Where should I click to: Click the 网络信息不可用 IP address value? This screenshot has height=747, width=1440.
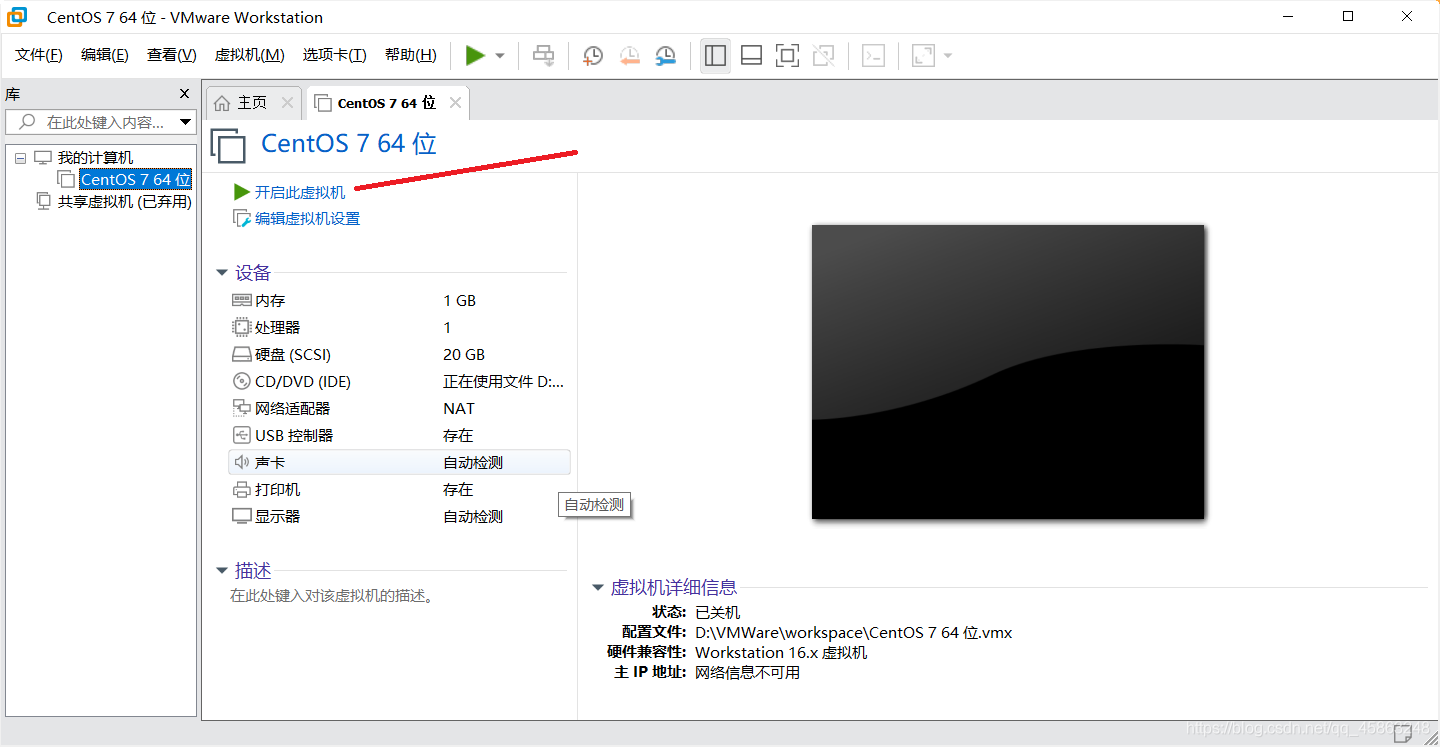[x=747, y=672]
